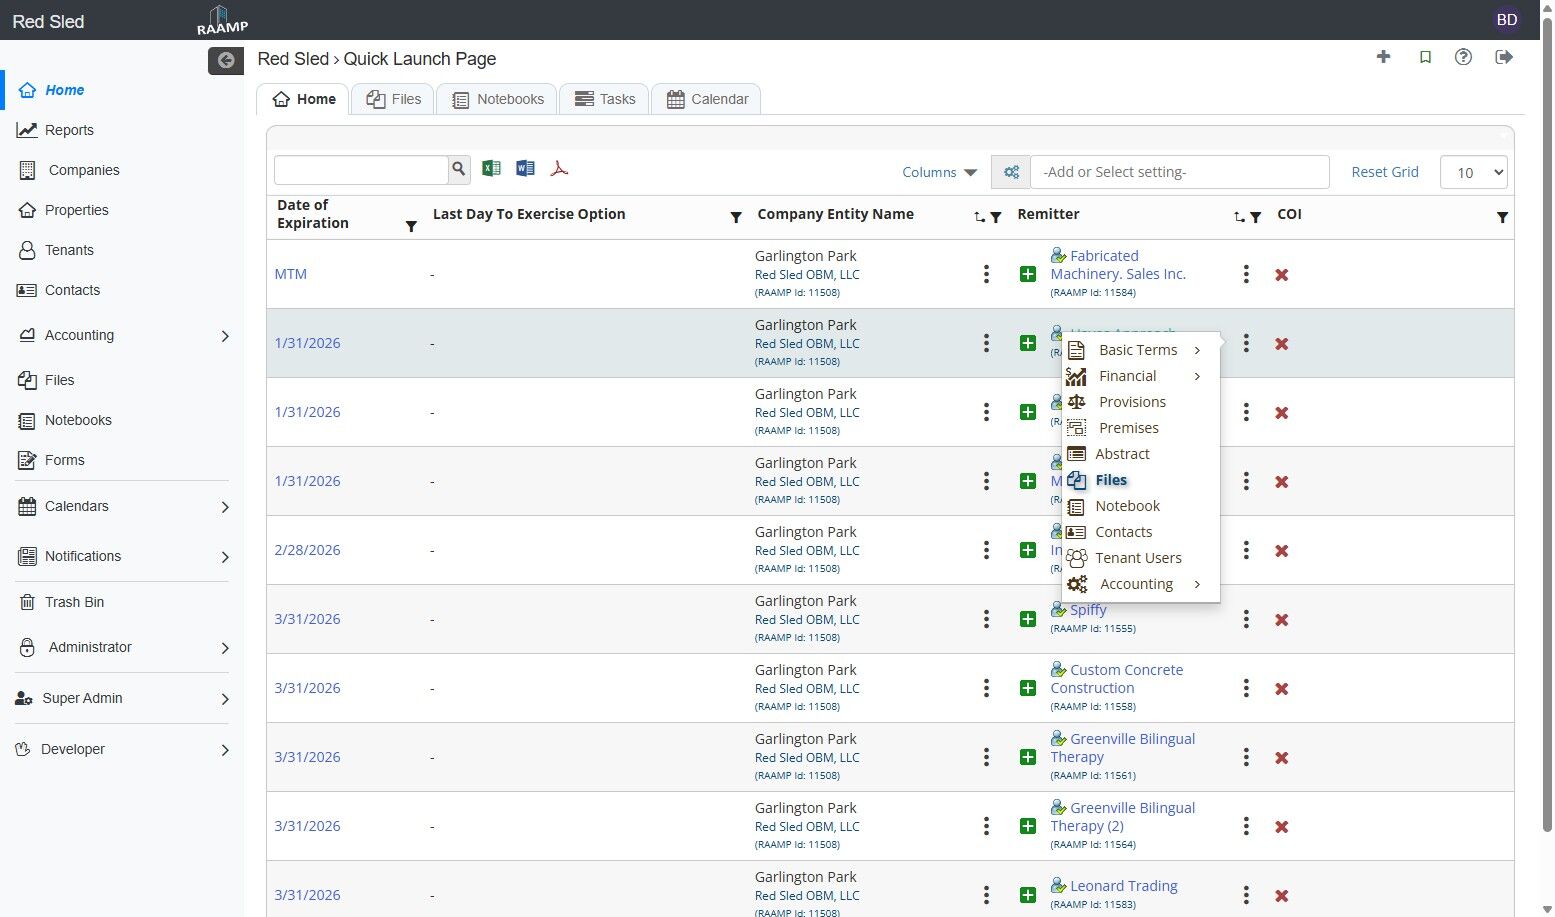Switch to the Calendar tab
1555x917 pixels.
[707, 99]
